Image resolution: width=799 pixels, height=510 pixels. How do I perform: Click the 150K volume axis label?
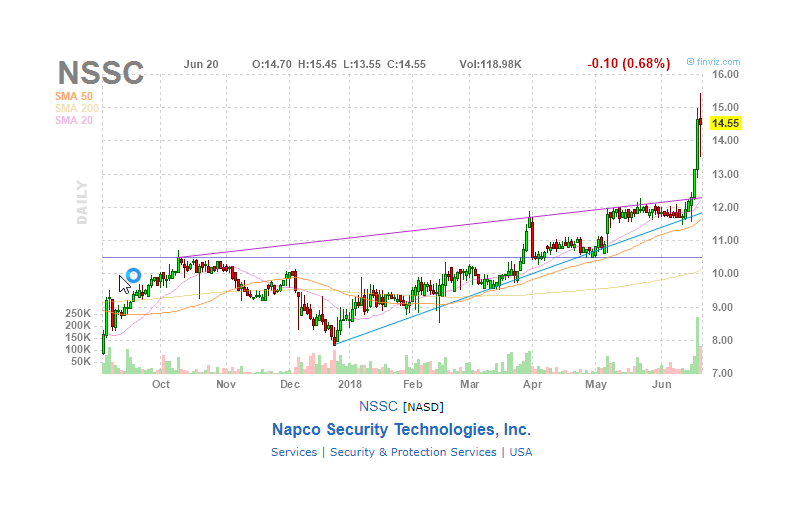[x=77, y=337]
